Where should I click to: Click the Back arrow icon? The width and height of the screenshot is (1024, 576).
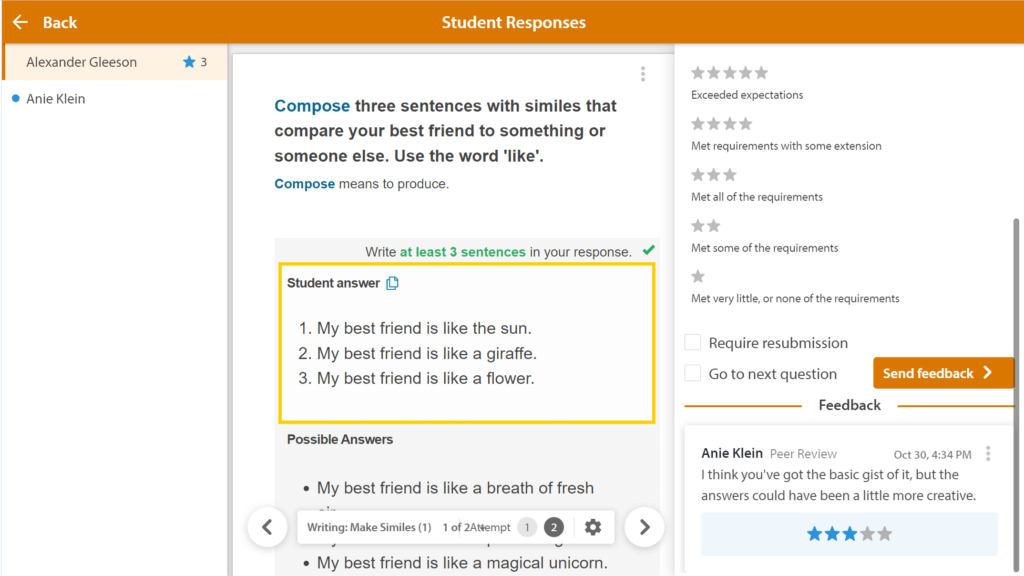[20, 22]
